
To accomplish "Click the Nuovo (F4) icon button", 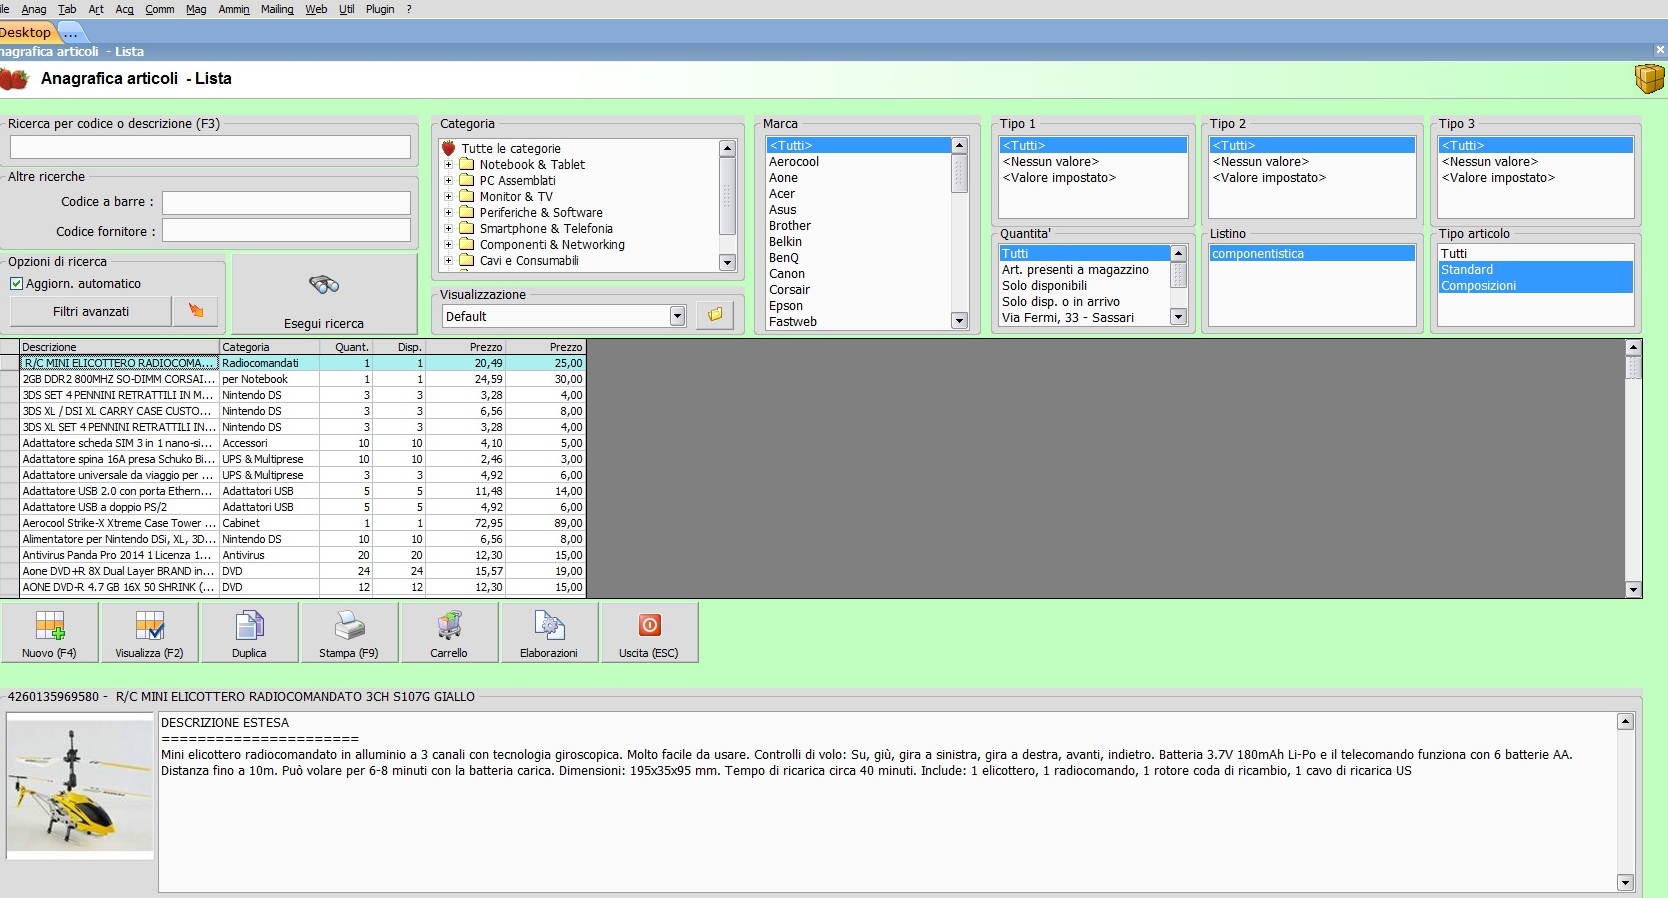I will click(49, 633).
